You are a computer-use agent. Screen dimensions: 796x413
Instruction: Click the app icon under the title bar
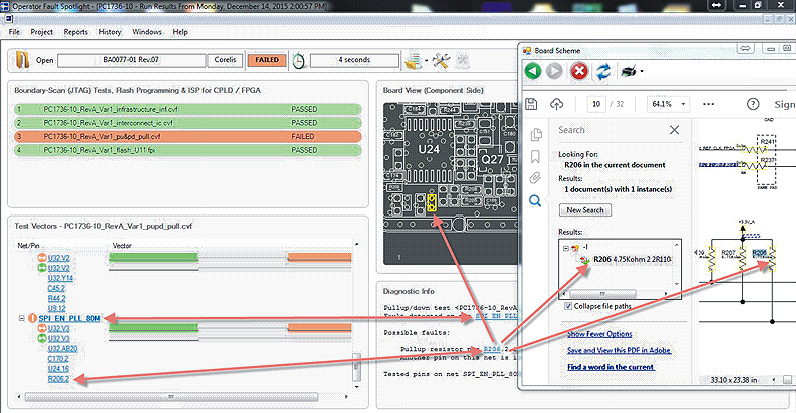pyautogui.click(x=9, y=19)
